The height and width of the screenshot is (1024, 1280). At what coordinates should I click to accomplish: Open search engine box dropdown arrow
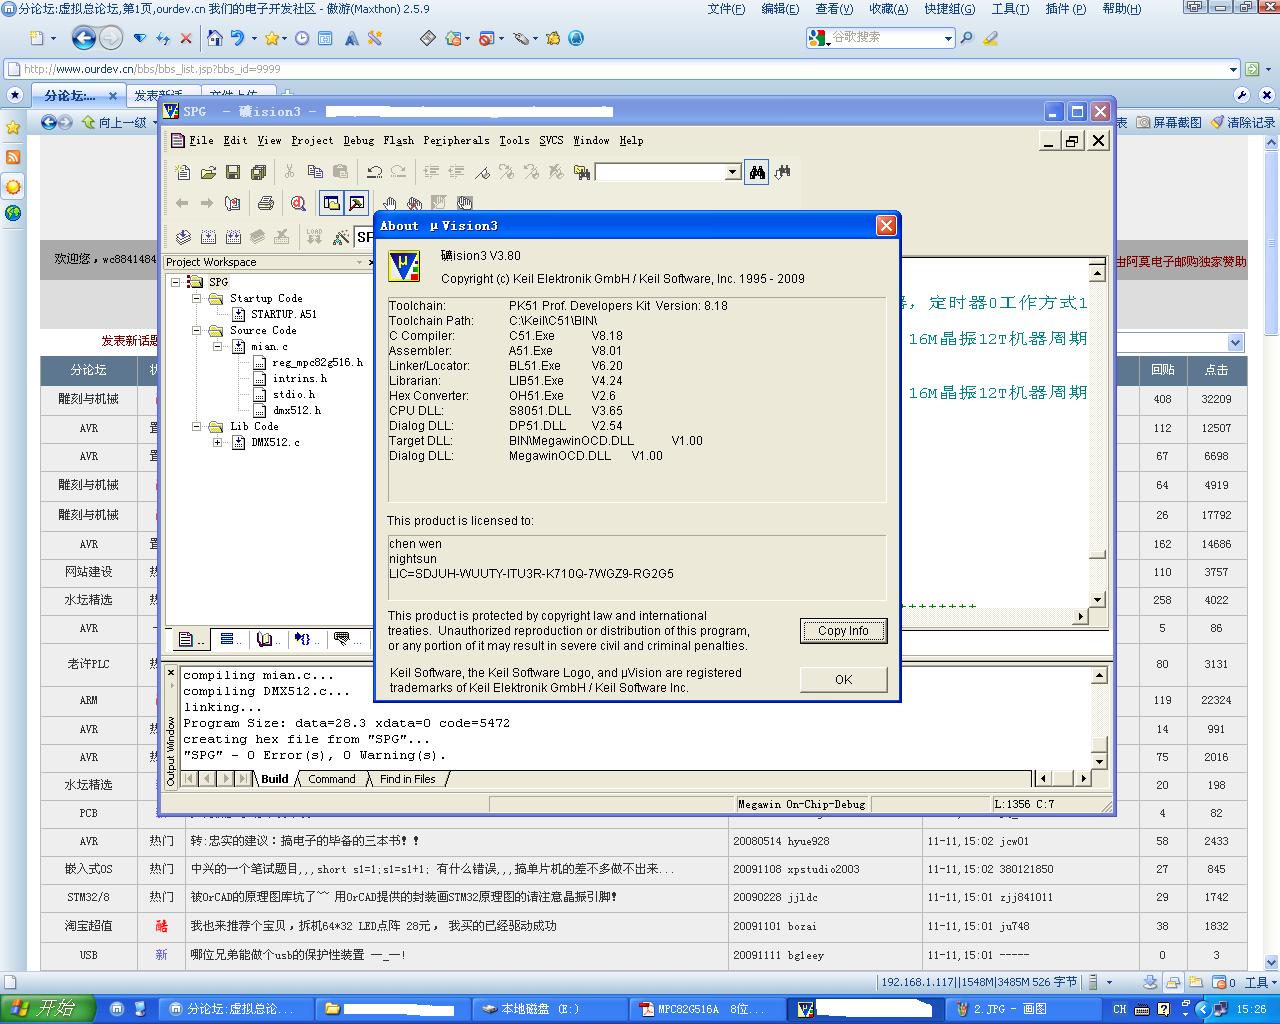point(948,38)
